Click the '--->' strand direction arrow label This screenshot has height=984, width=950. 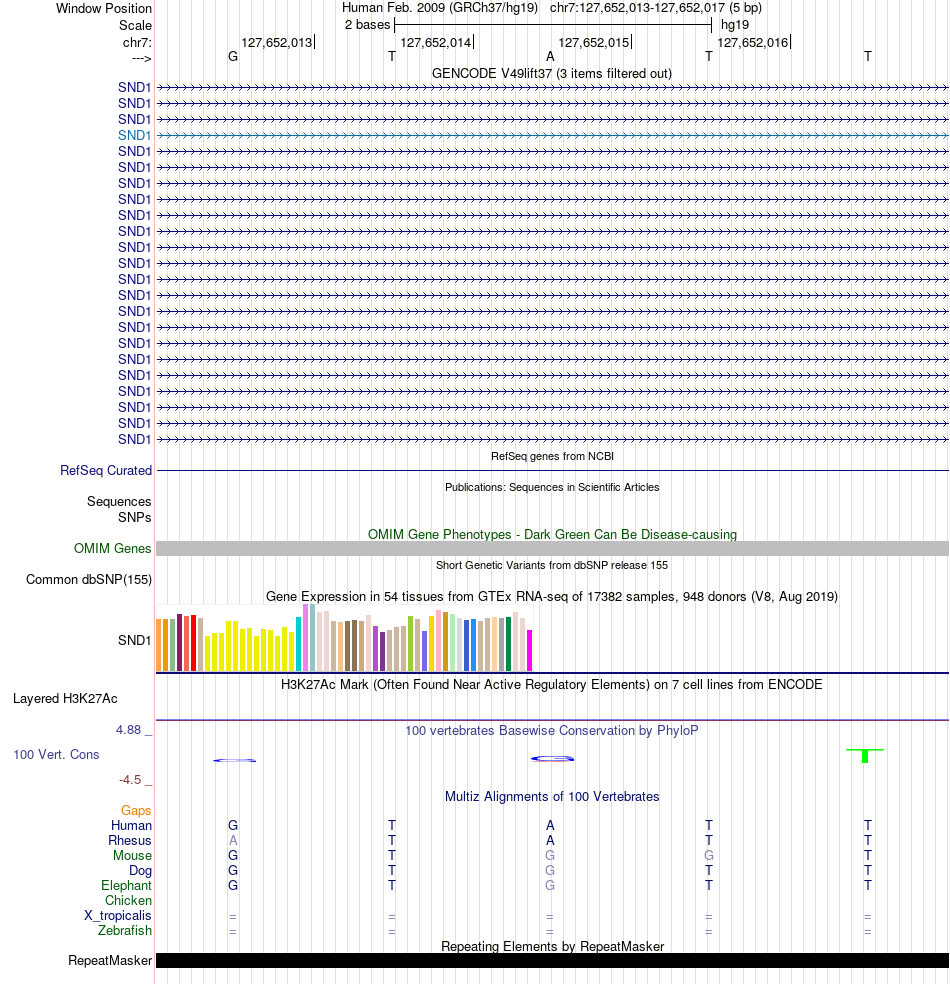click(142, 58)
